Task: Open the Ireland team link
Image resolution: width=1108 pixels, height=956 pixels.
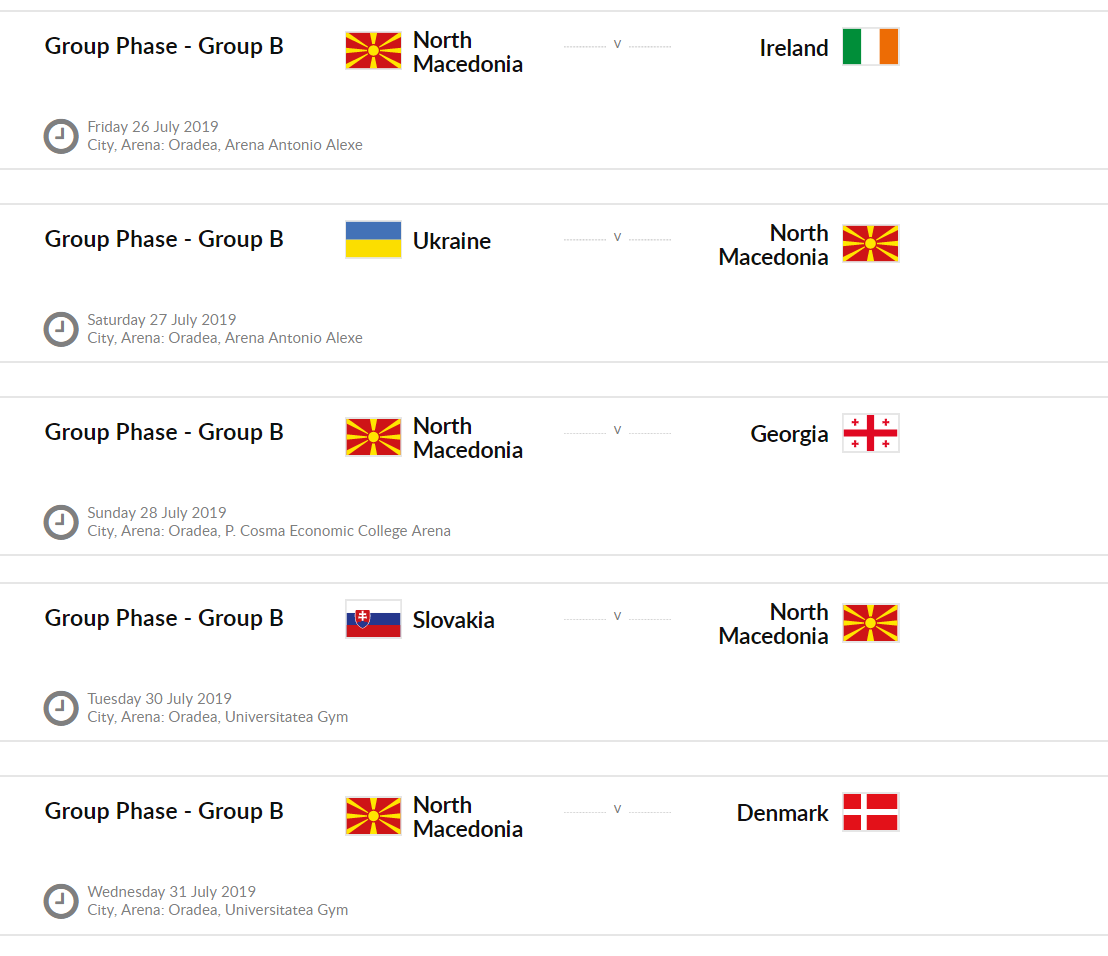Action: pyautogui.click(x=793, y=48)
